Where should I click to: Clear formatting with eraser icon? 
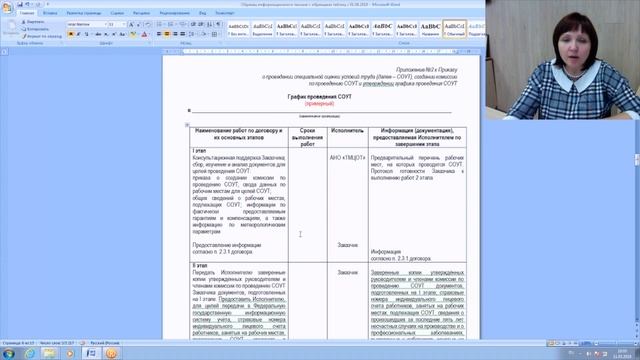148,24
